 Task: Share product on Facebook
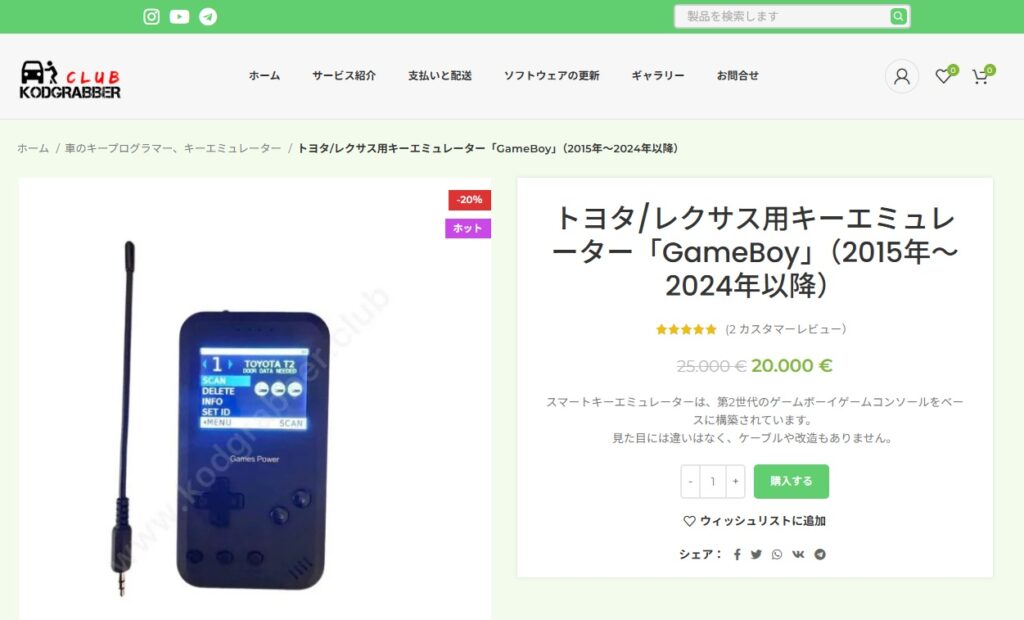pyautogui.click(x=737, y=554)
